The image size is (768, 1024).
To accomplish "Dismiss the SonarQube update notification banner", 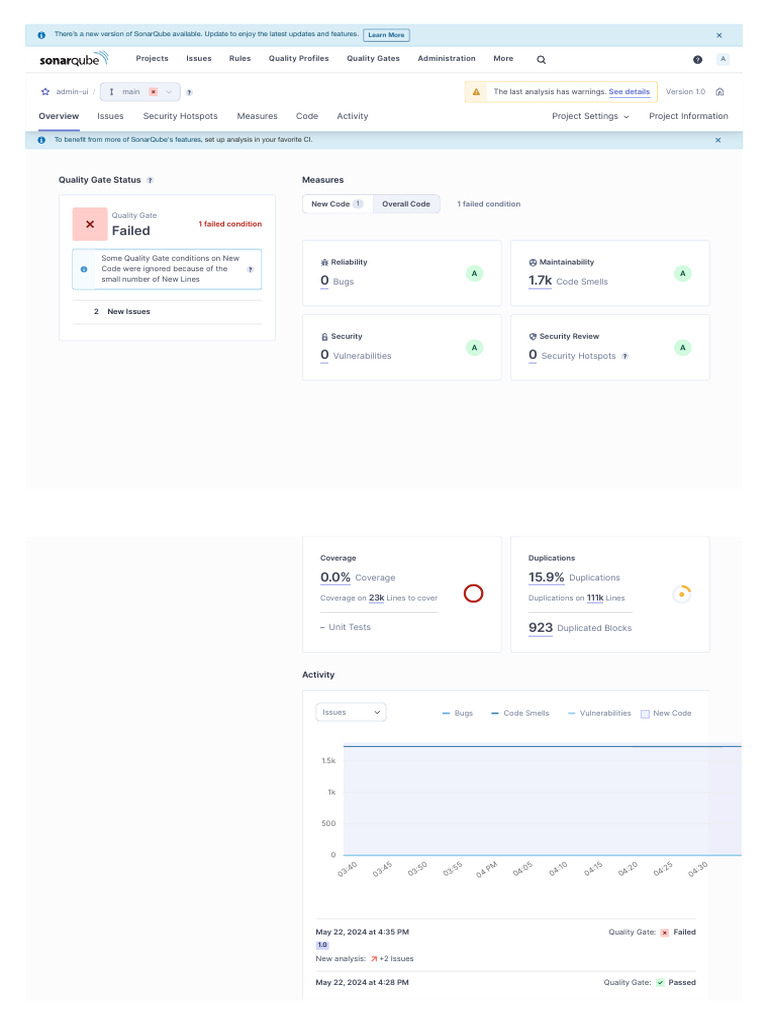I will 719,35.
